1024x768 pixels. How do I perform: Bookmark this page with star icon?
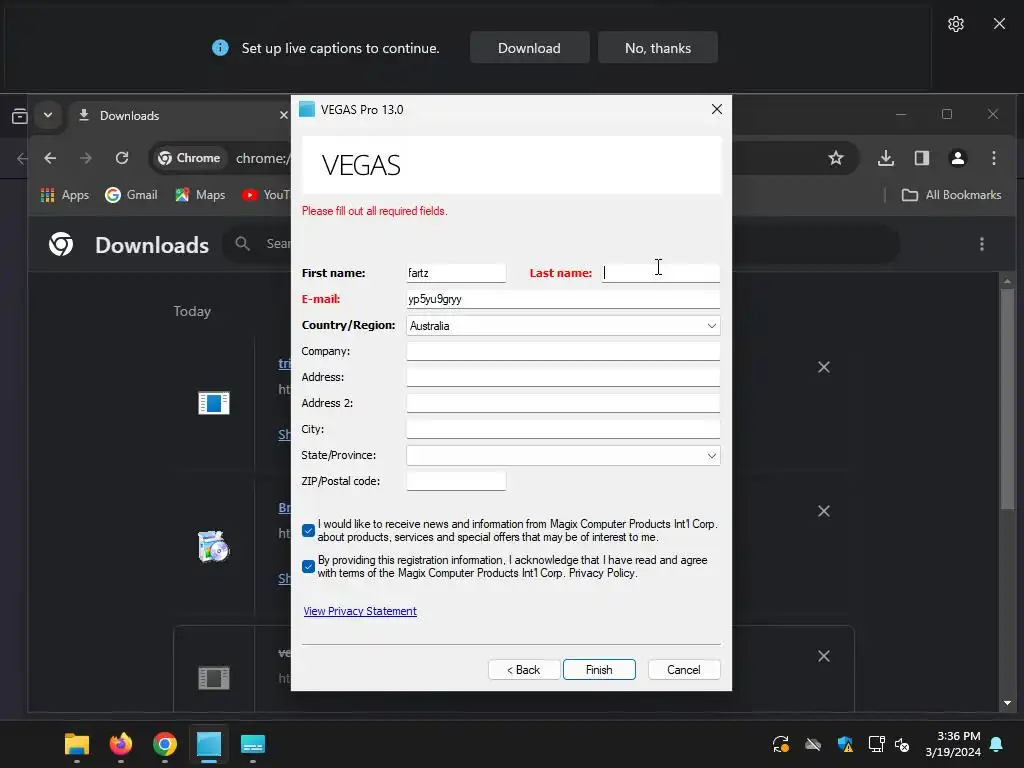(835, 158)
